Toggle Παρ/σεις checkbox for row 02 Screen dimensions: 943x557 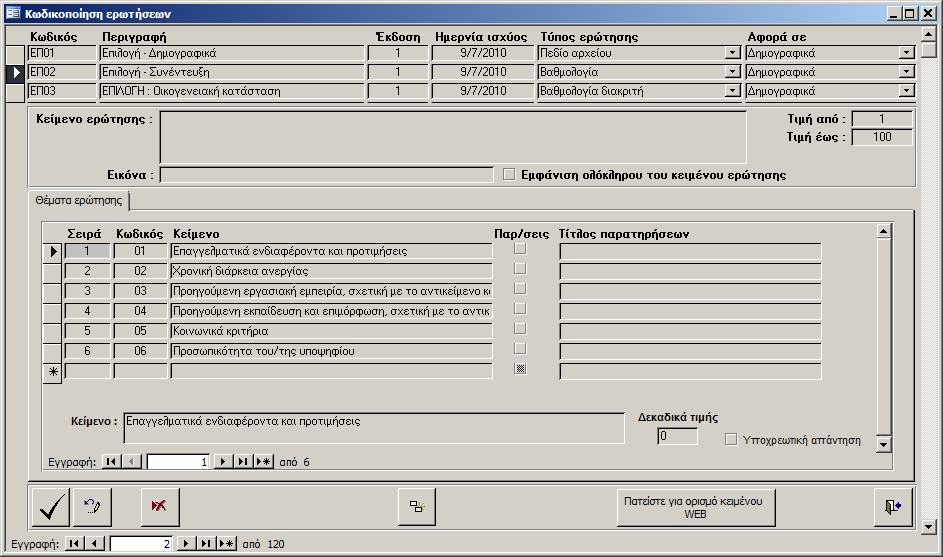click(x=520, y=268)
